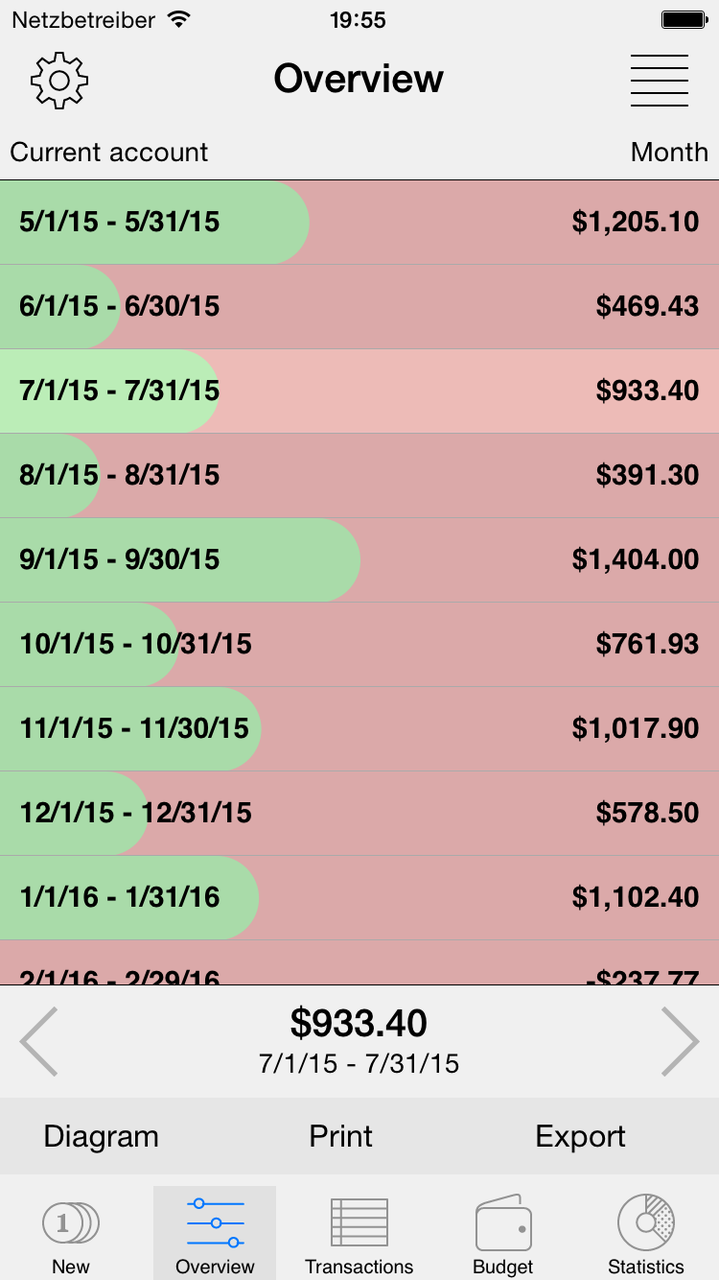Tap the Print button
Screen dimensions: 719x1280
pyautogui.click(x=341, y=1137)
